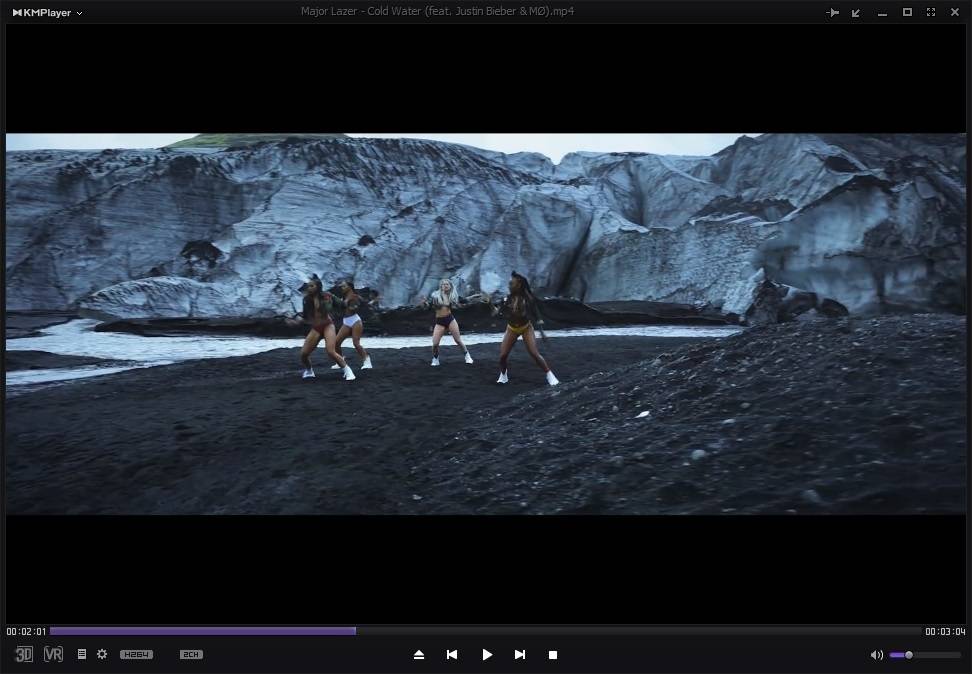Screen dimensions: 972x674
Task: Go to previous track
Action: tap(452, 655)
